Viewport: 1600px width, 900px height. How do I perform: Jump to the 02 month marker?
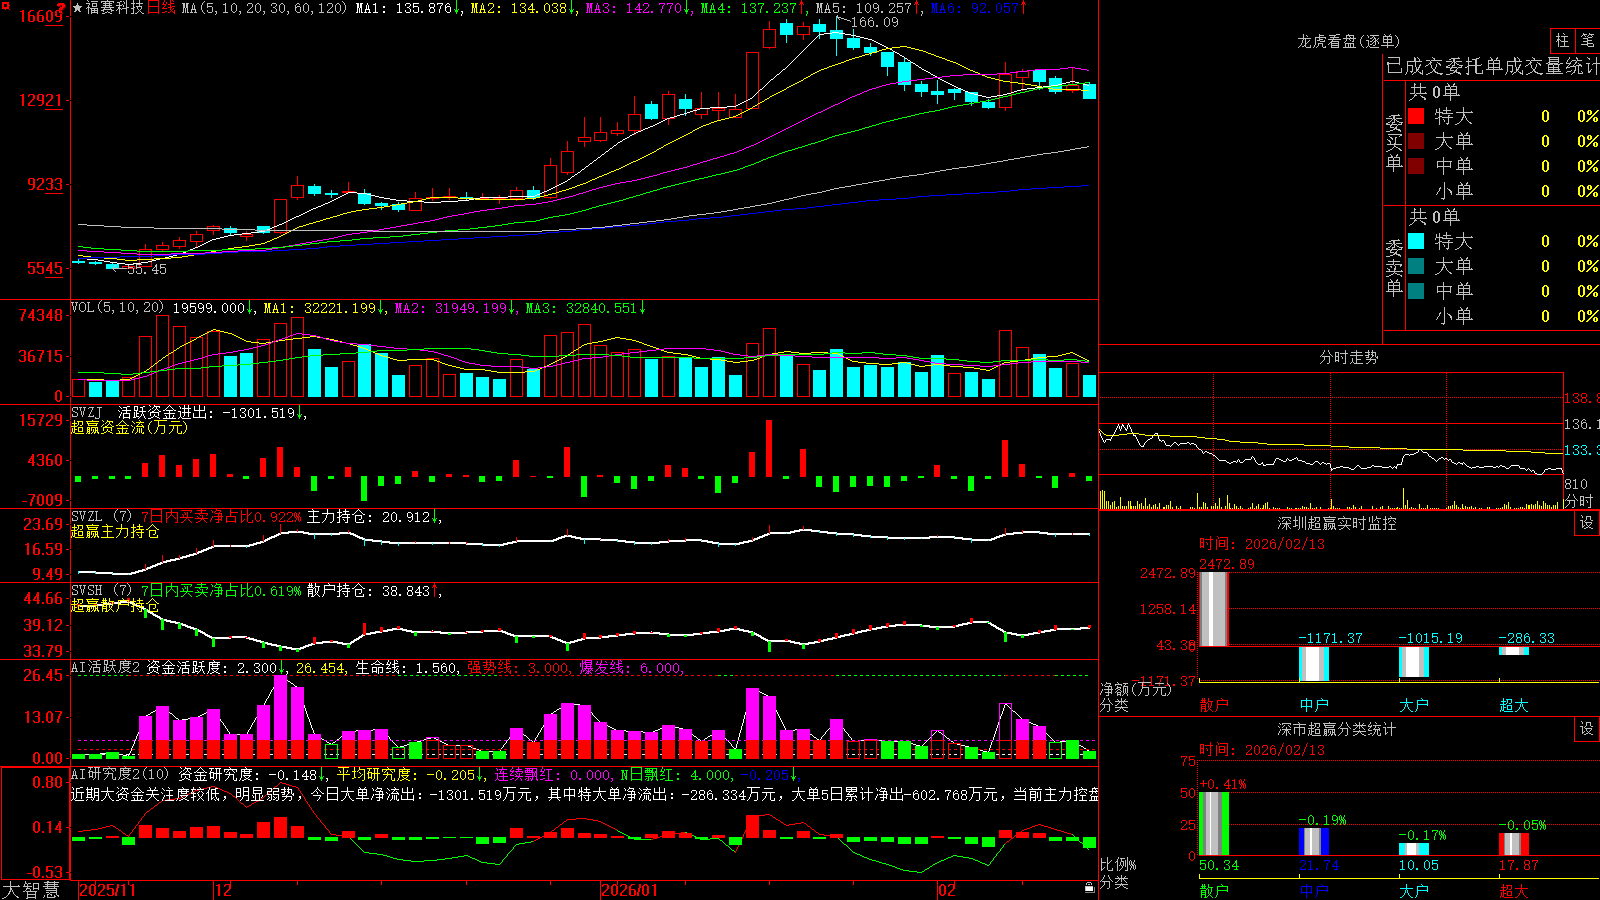pyautogui.click(x=946, y=890)
